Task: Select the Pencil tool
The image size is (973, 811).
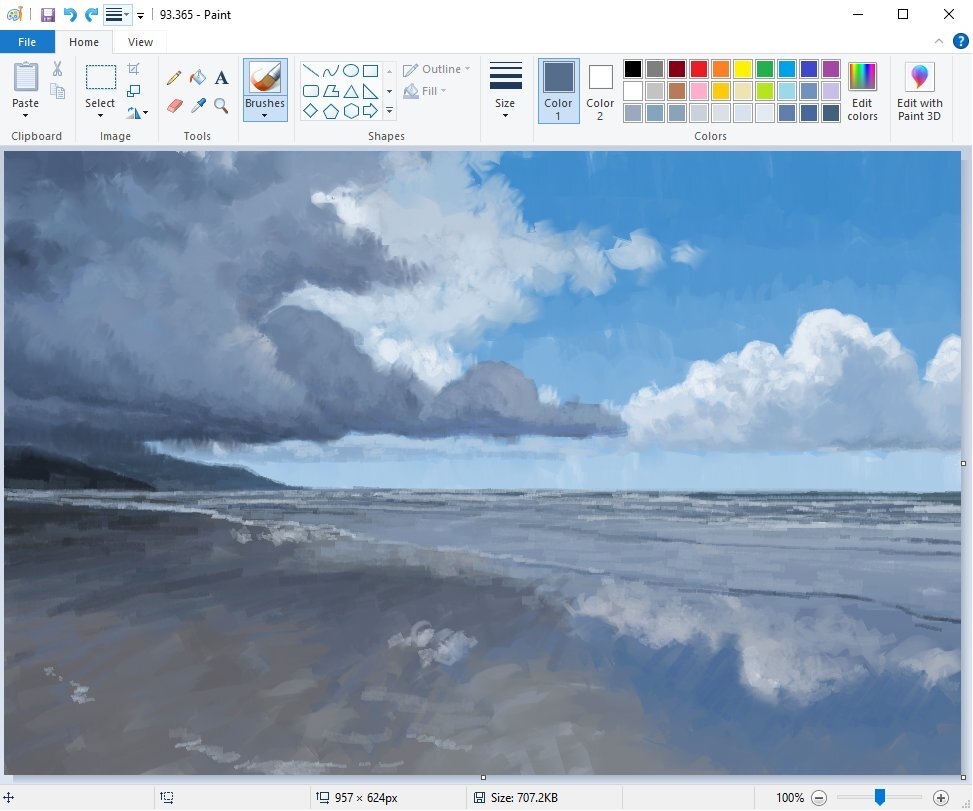Action: 174,78
